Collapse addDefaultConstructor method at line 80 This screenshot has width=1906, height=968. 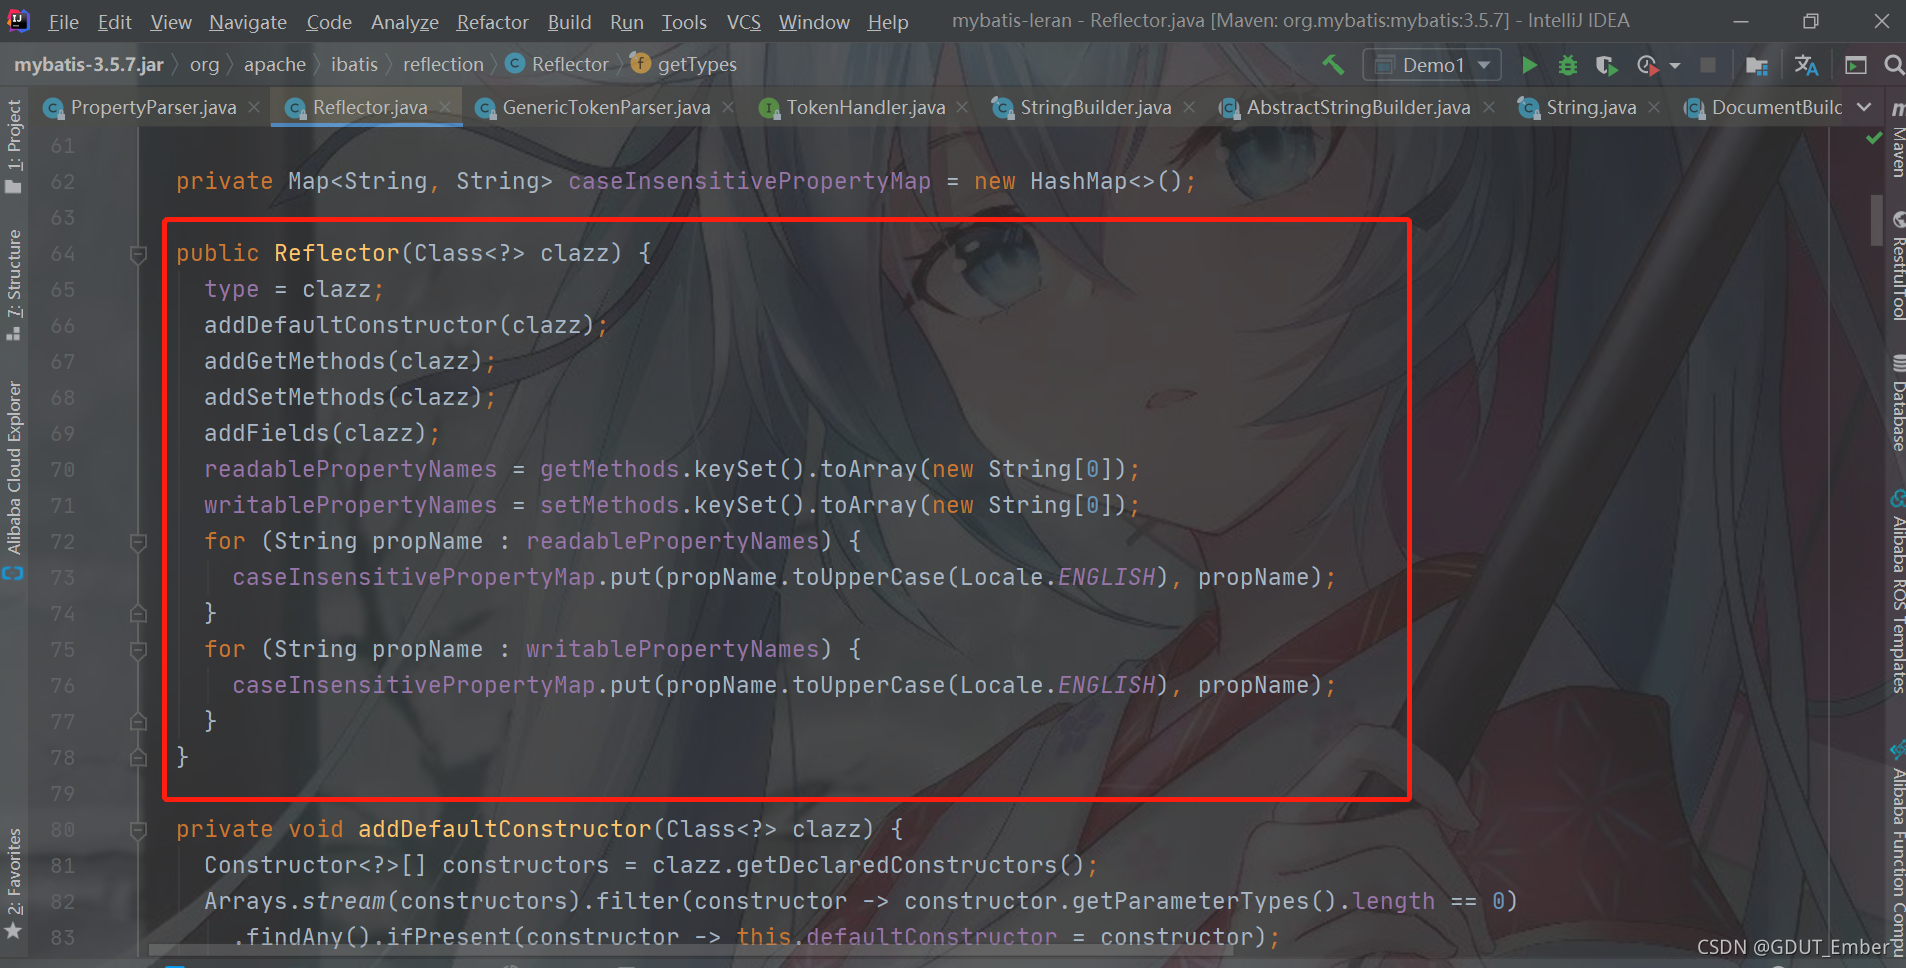(x=138, y=830)
